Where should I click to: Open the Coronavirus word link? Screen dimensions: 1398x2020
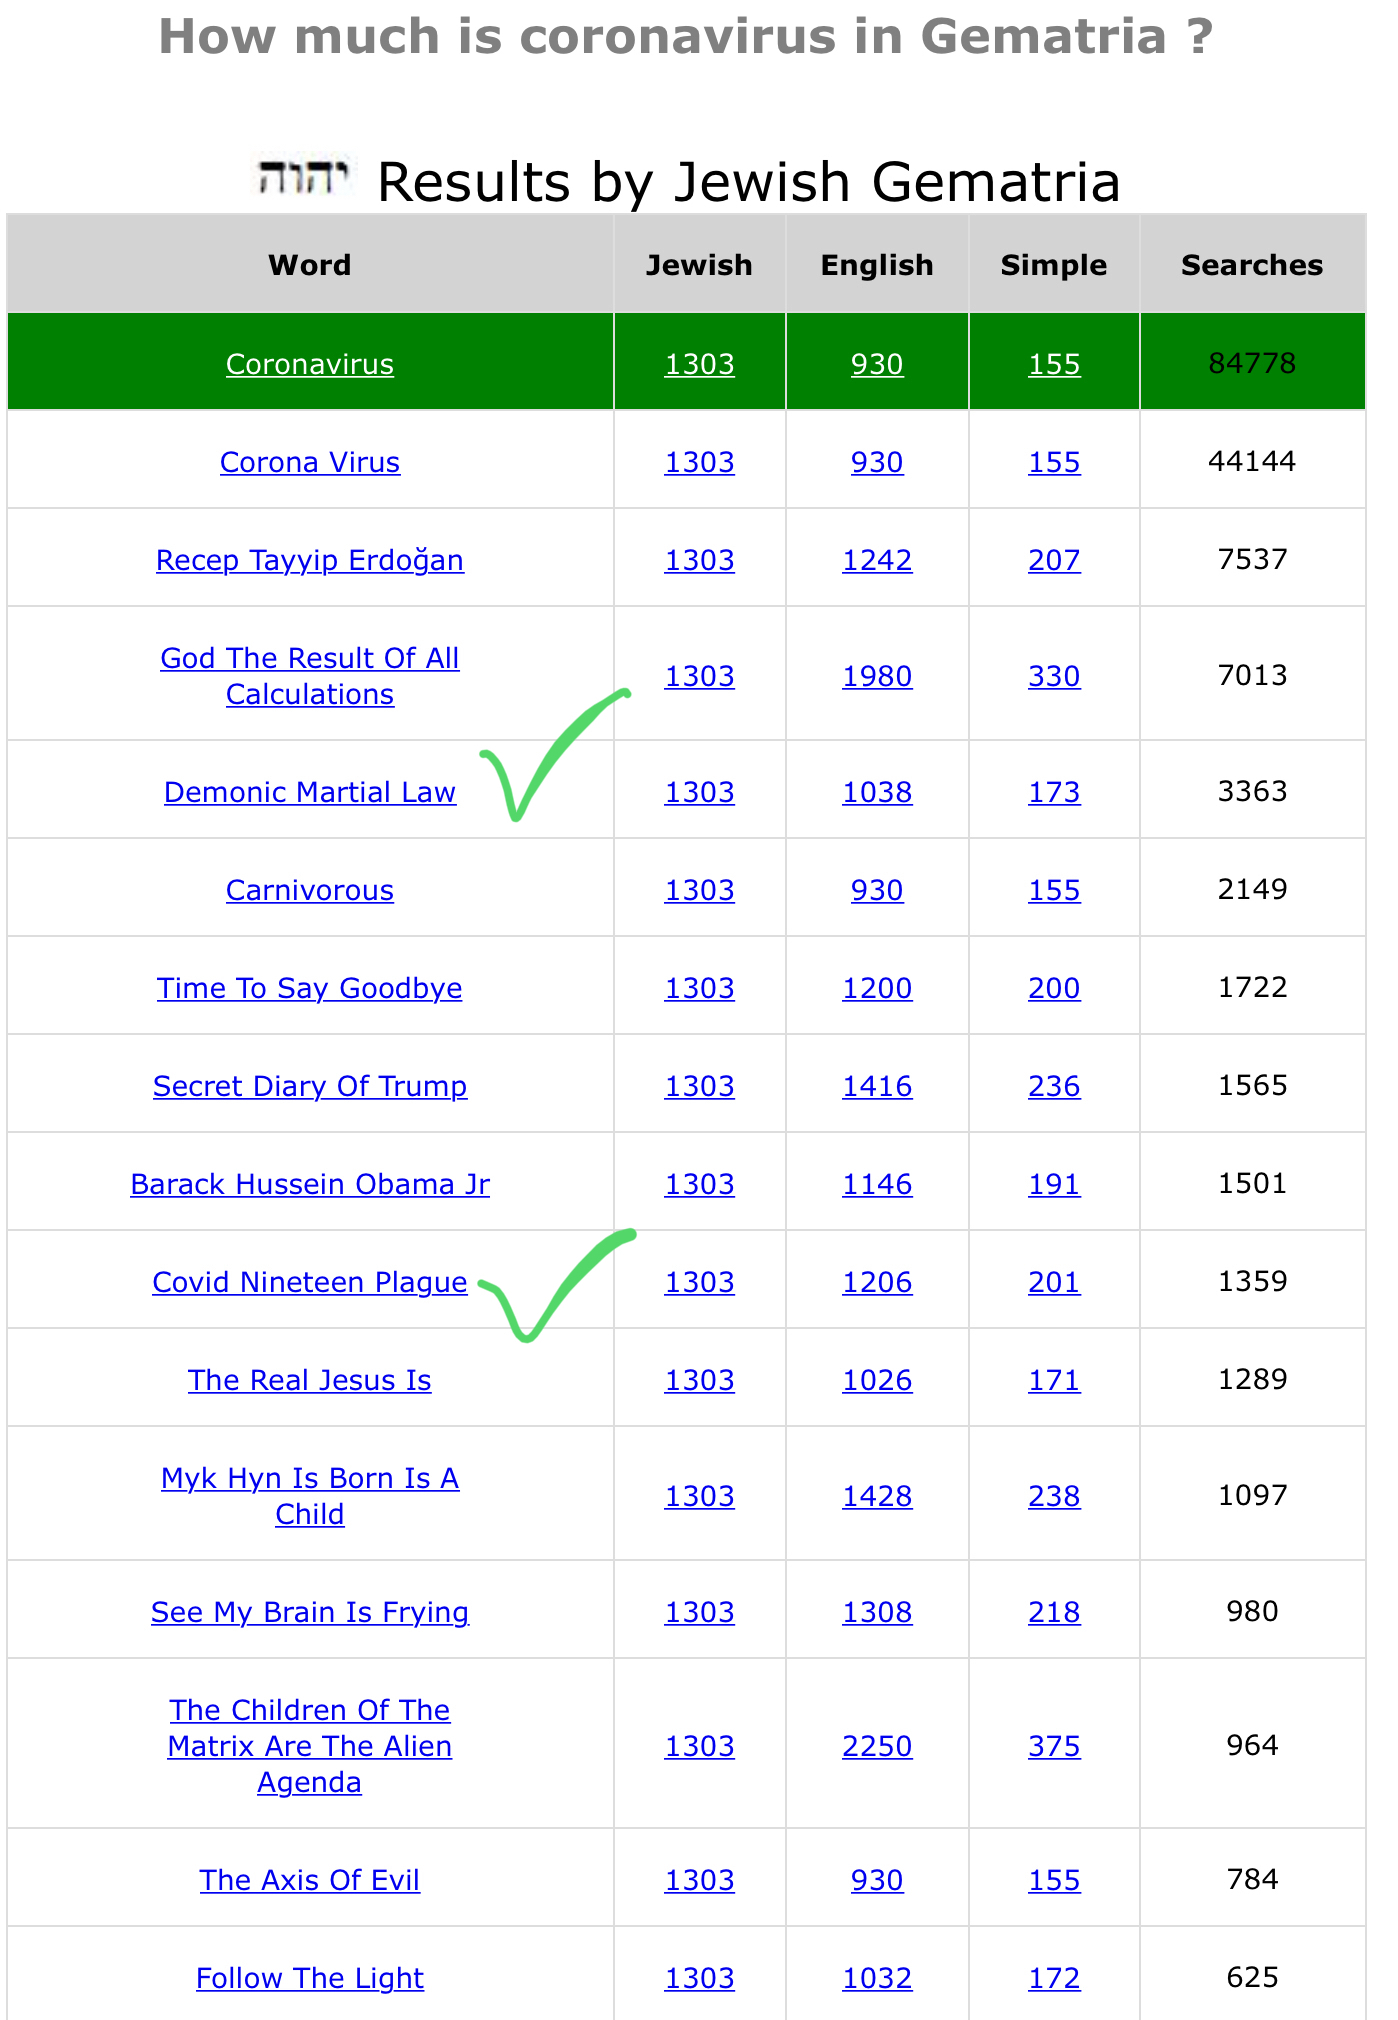click(309, 364)
